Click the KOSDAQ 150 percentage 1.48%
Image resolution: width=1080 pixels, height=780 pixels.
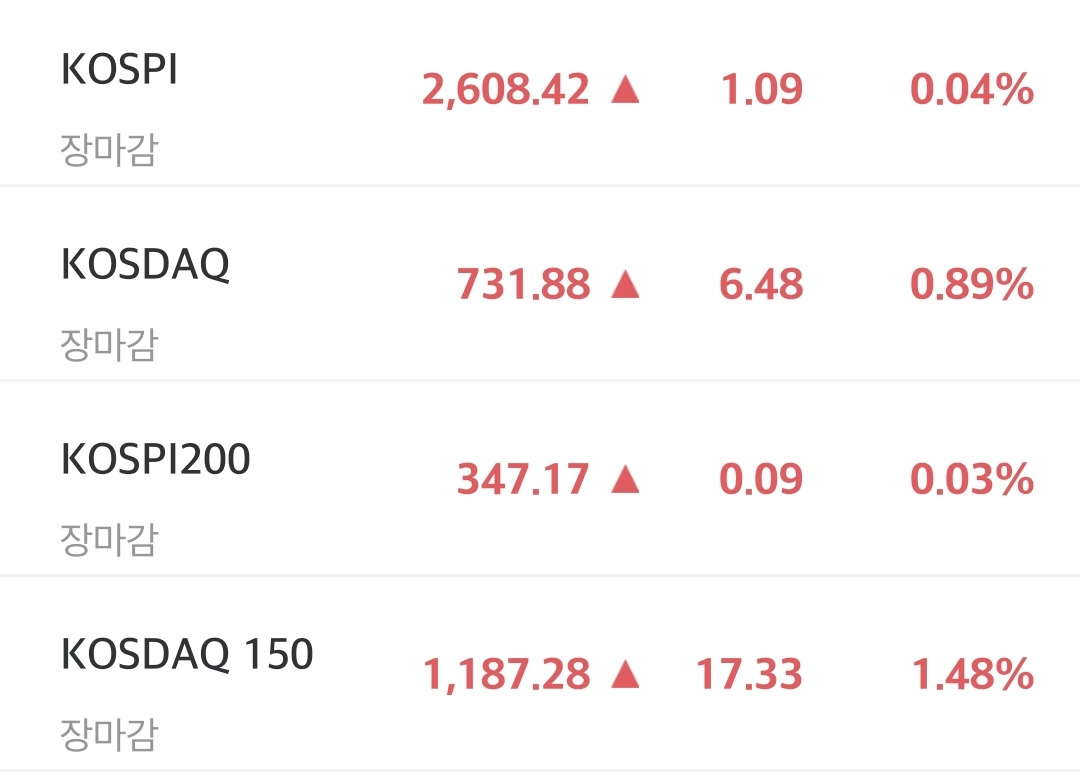point(973,674)
